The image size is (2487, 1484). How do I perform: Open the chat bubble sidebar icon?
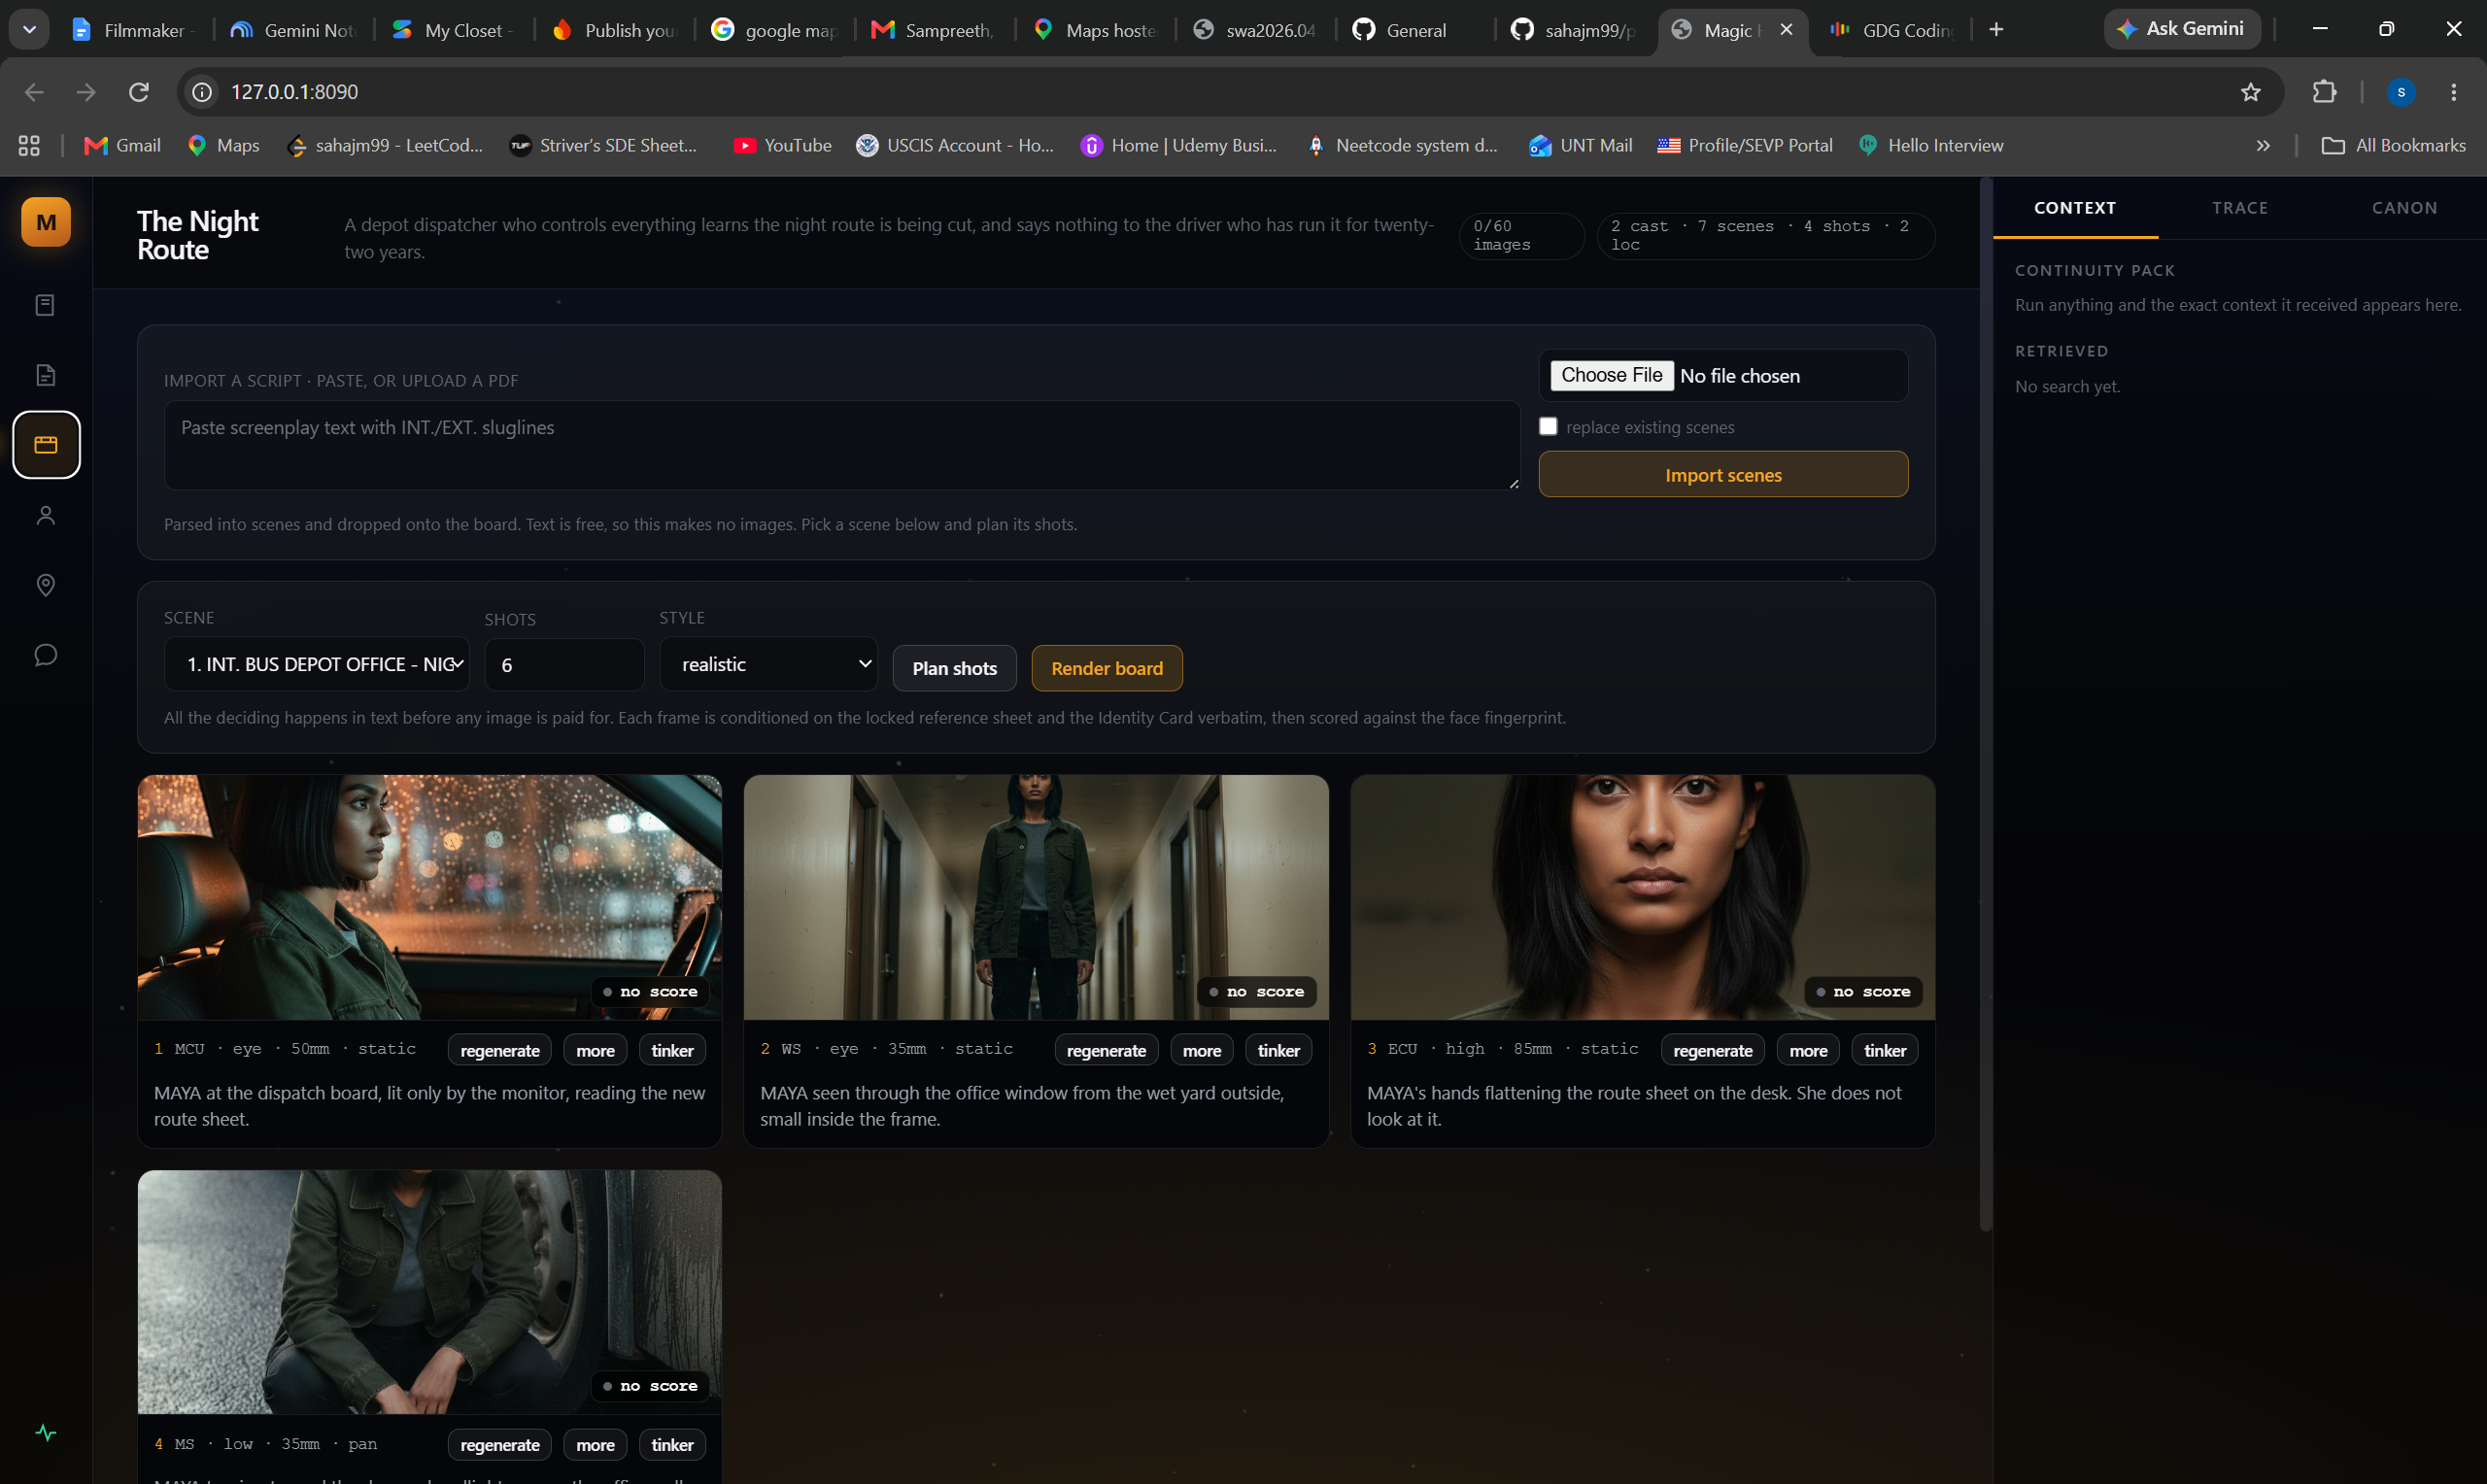coord(46,655)
